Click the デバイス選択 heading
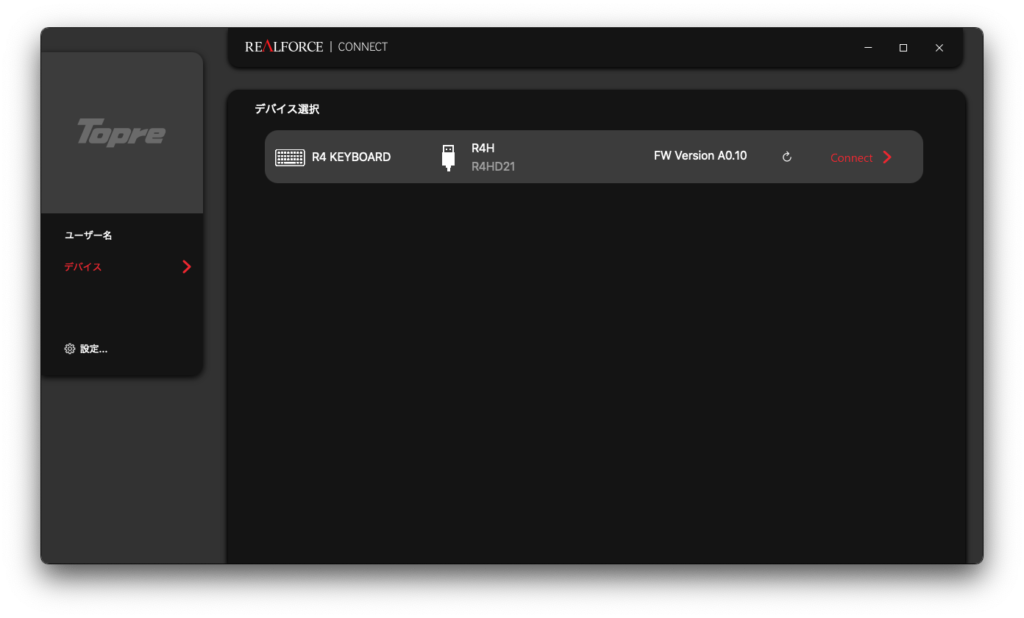Image resolution: width=1024 pixels, height=618 pixels. (287, 109)
